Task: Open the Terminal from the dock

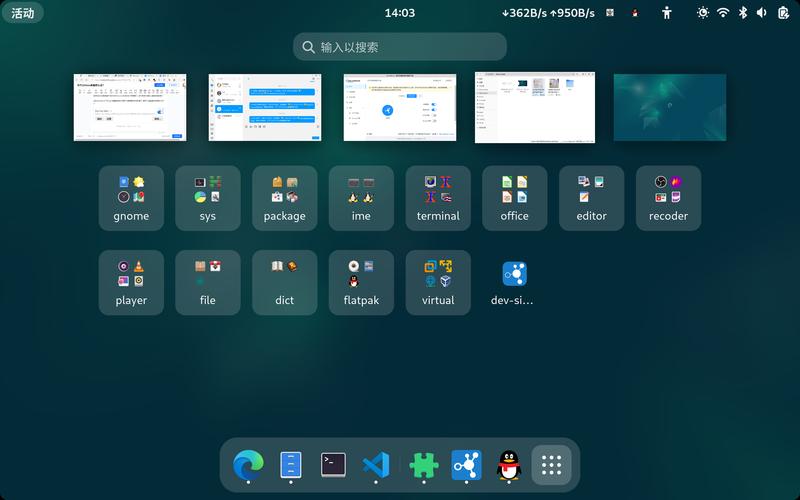Action: (x=333, y=465)
